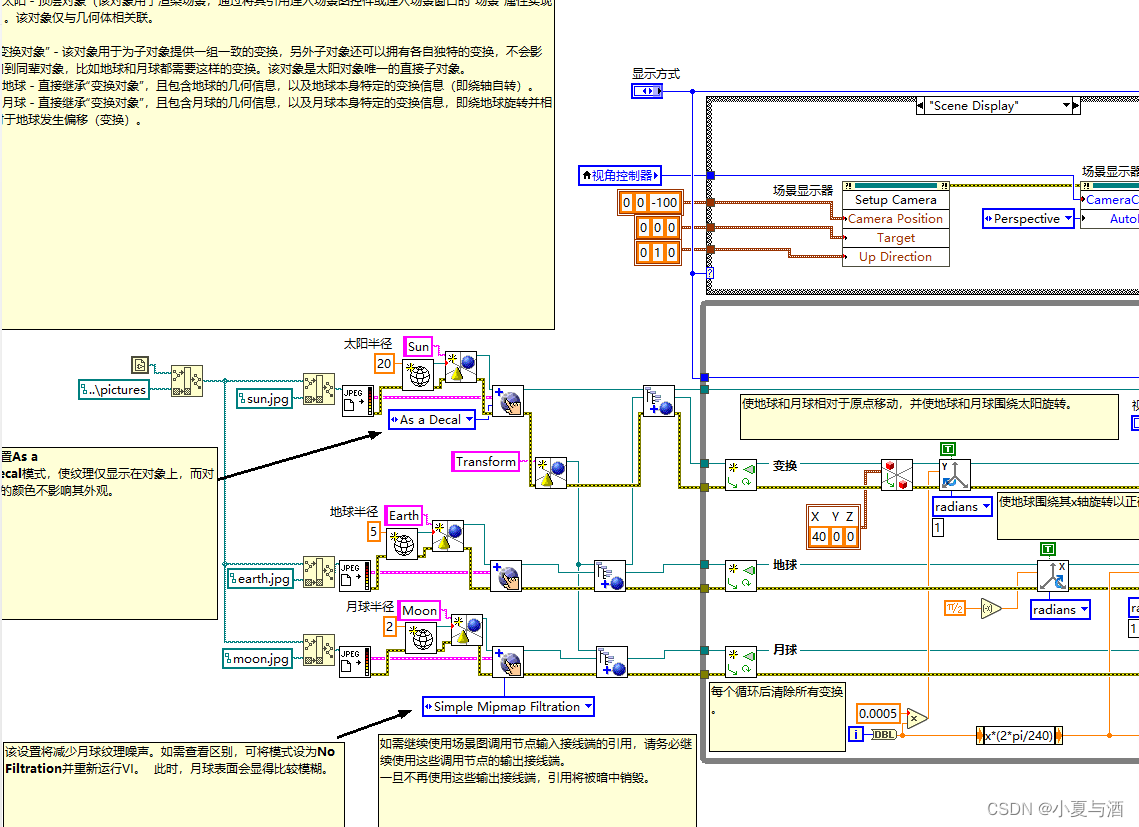The height and width of the screenshot is (827, 1139).
Task: Select the Y-axis rotation node above radians
Action: click(955, 473)
